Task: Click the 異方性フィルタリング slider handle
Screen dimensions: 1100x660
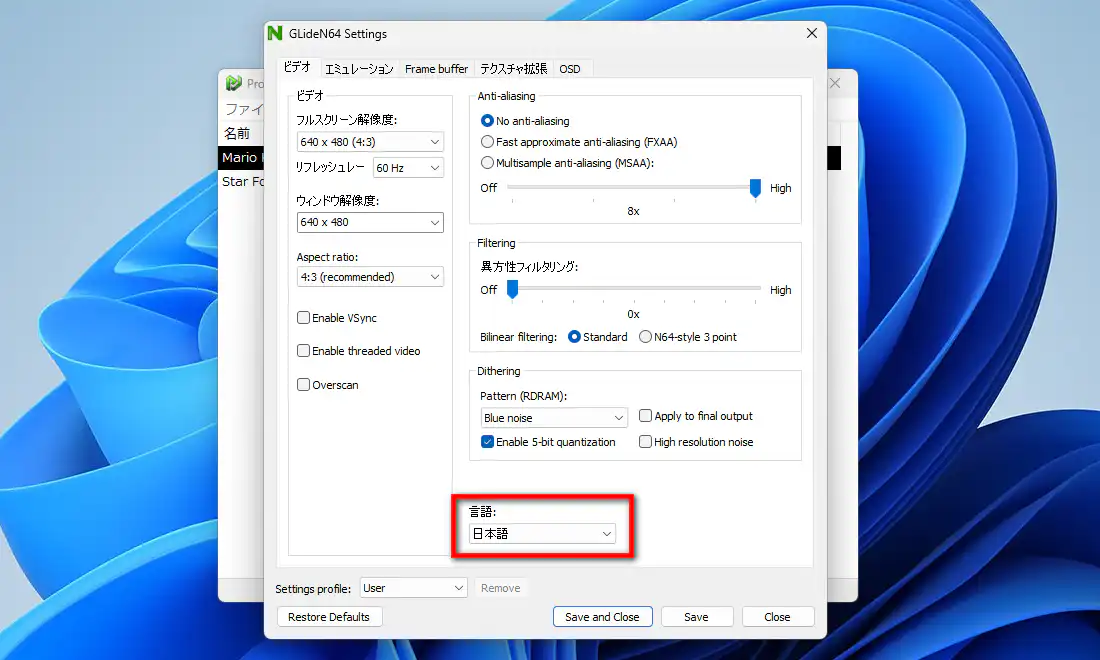Action: tap(512, 289)
